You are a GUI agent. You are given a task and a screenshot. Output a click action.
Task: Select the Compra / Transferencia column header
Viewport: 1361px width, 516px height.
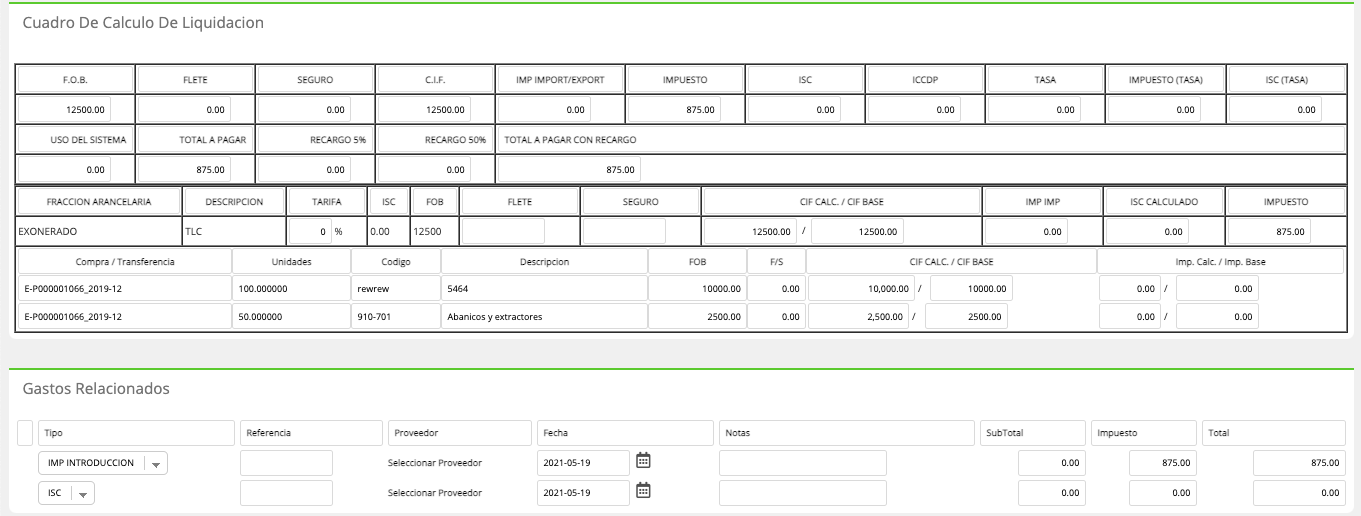coord(125,261)
